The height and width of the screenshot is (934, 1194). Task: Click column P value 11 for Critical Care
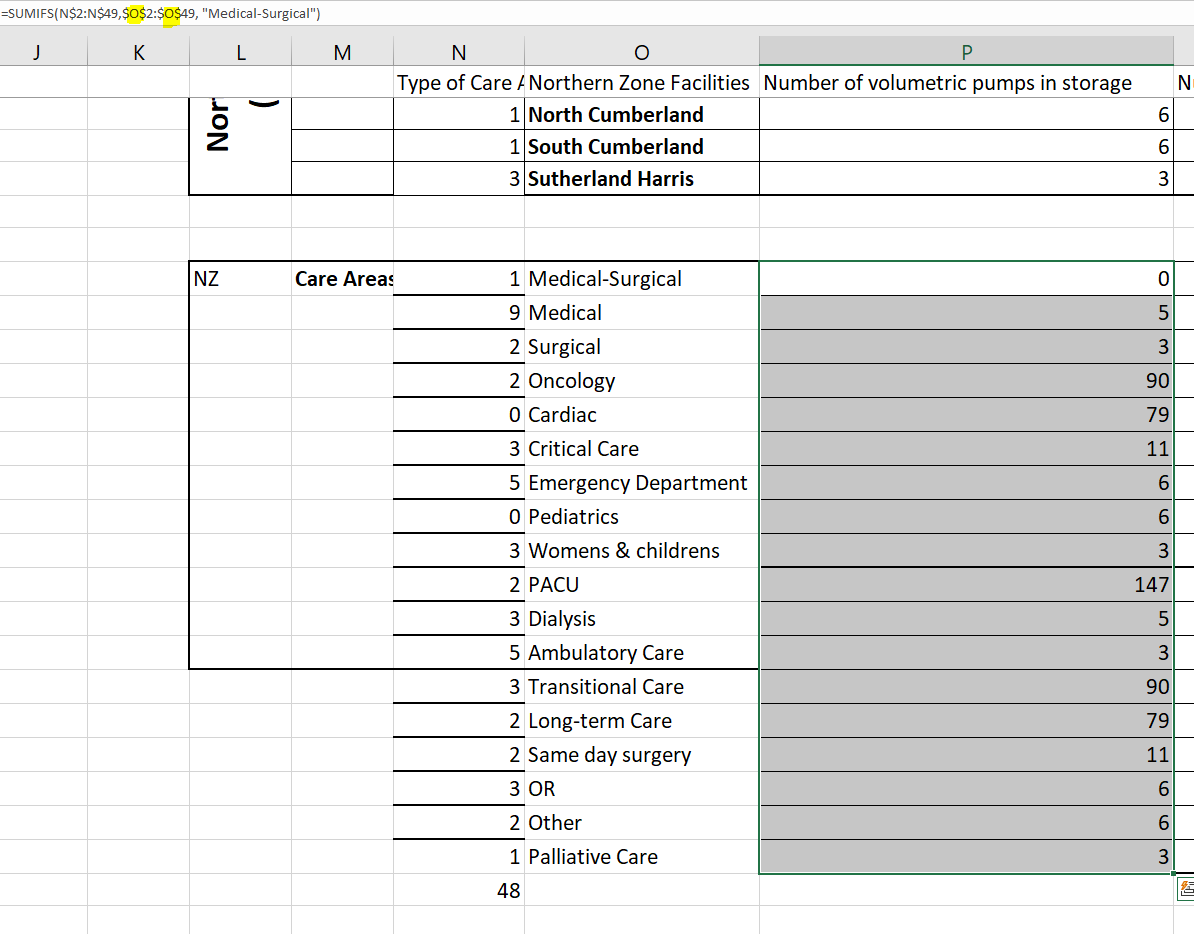(x=966, y=448)
